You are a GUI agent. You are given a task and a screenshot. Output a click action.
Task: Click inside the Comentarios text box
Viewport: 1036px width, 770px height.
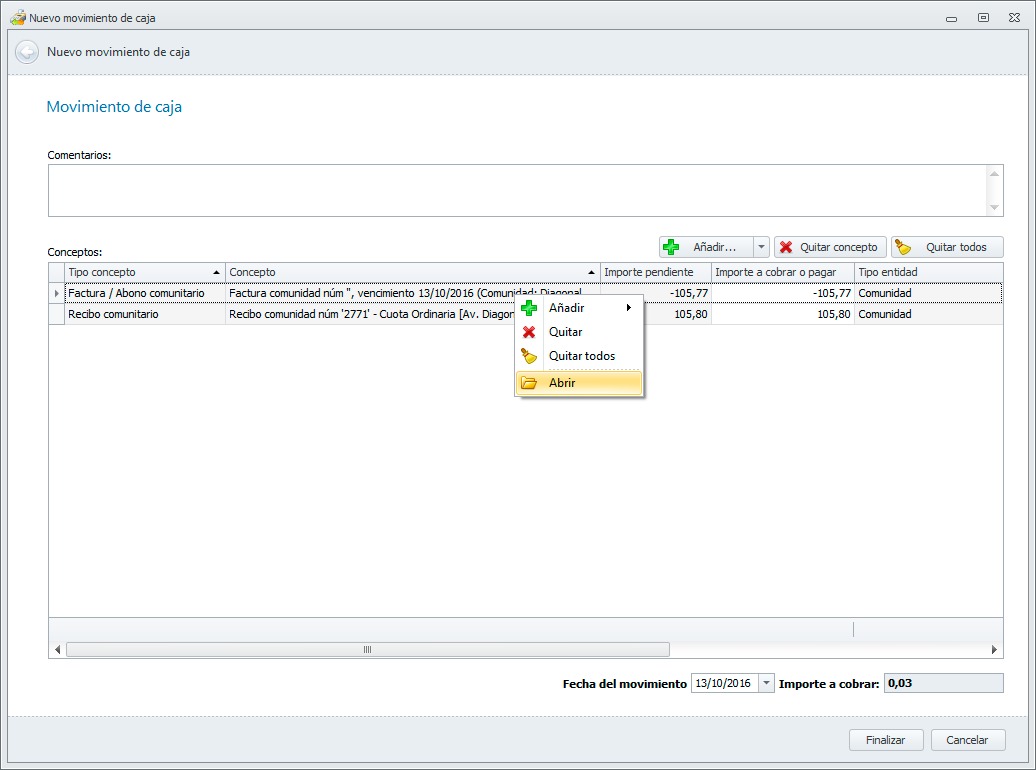517,190
